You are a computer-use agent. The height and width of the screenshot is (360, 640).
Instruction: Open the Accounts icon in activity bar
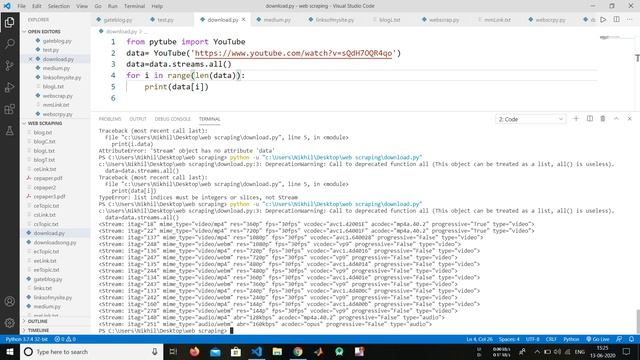[9, 301]
